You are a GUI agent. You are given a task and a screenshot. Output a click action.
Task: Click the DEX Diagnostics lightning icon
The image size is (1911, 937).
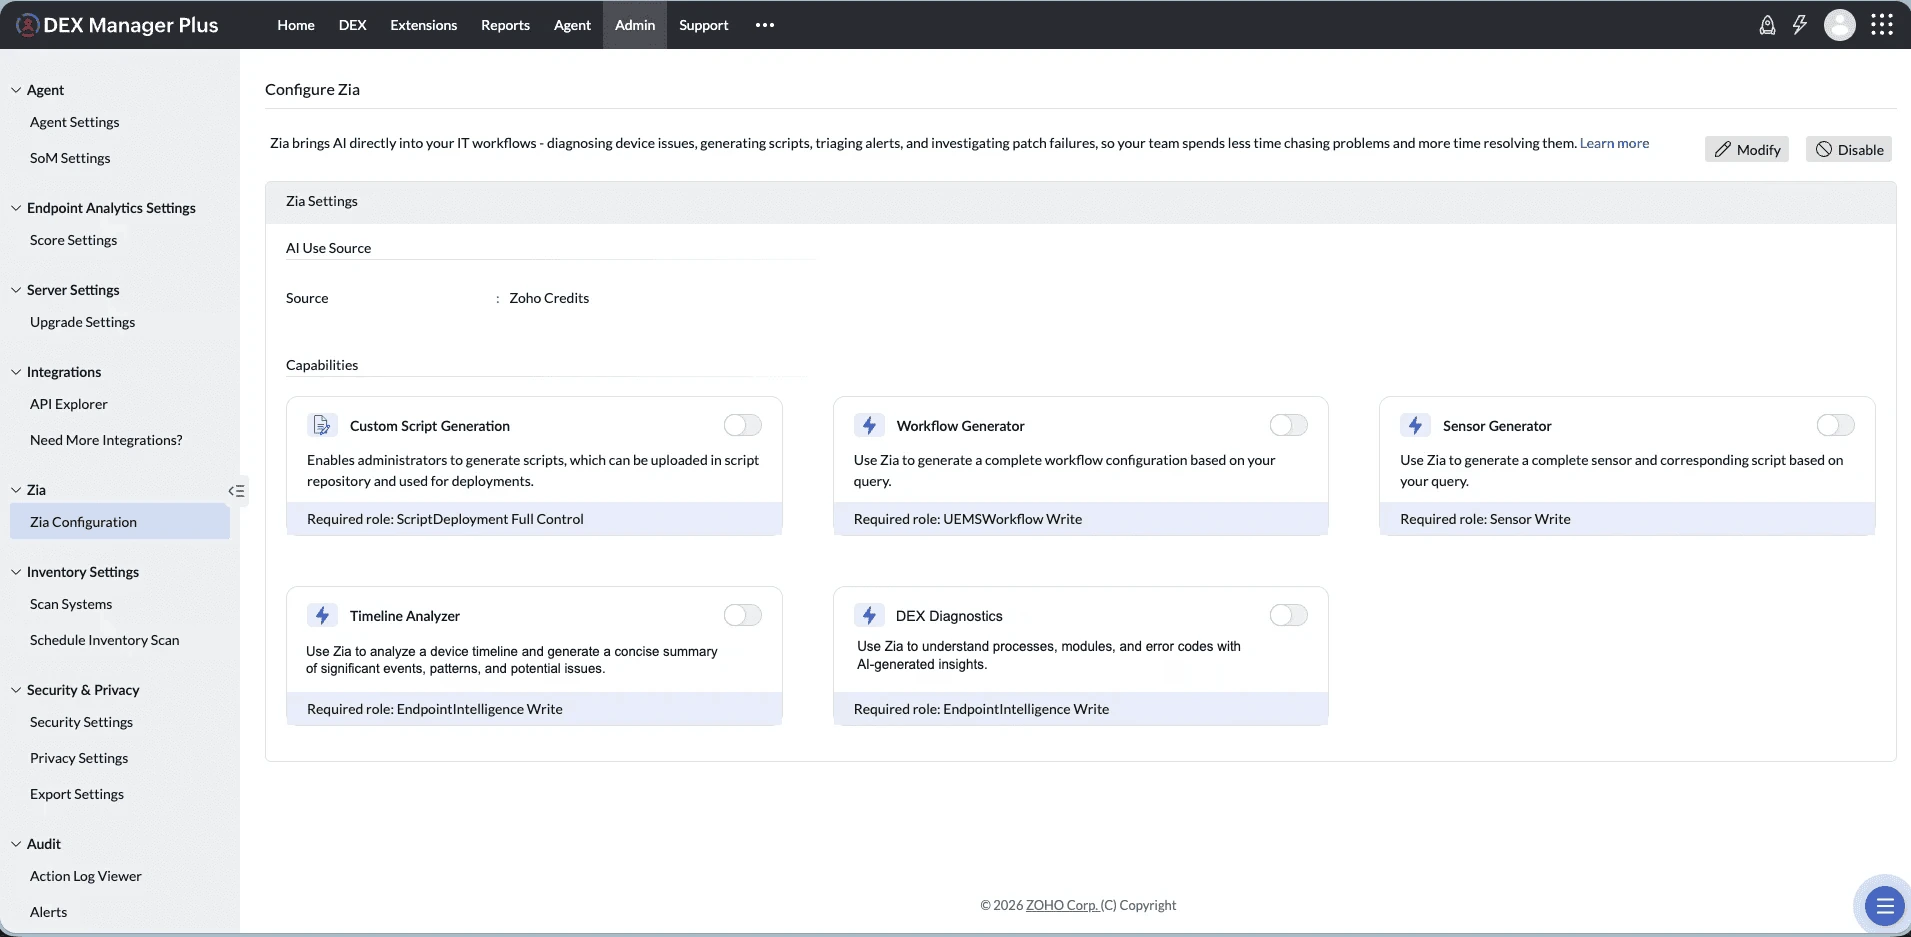click(869, 615)
